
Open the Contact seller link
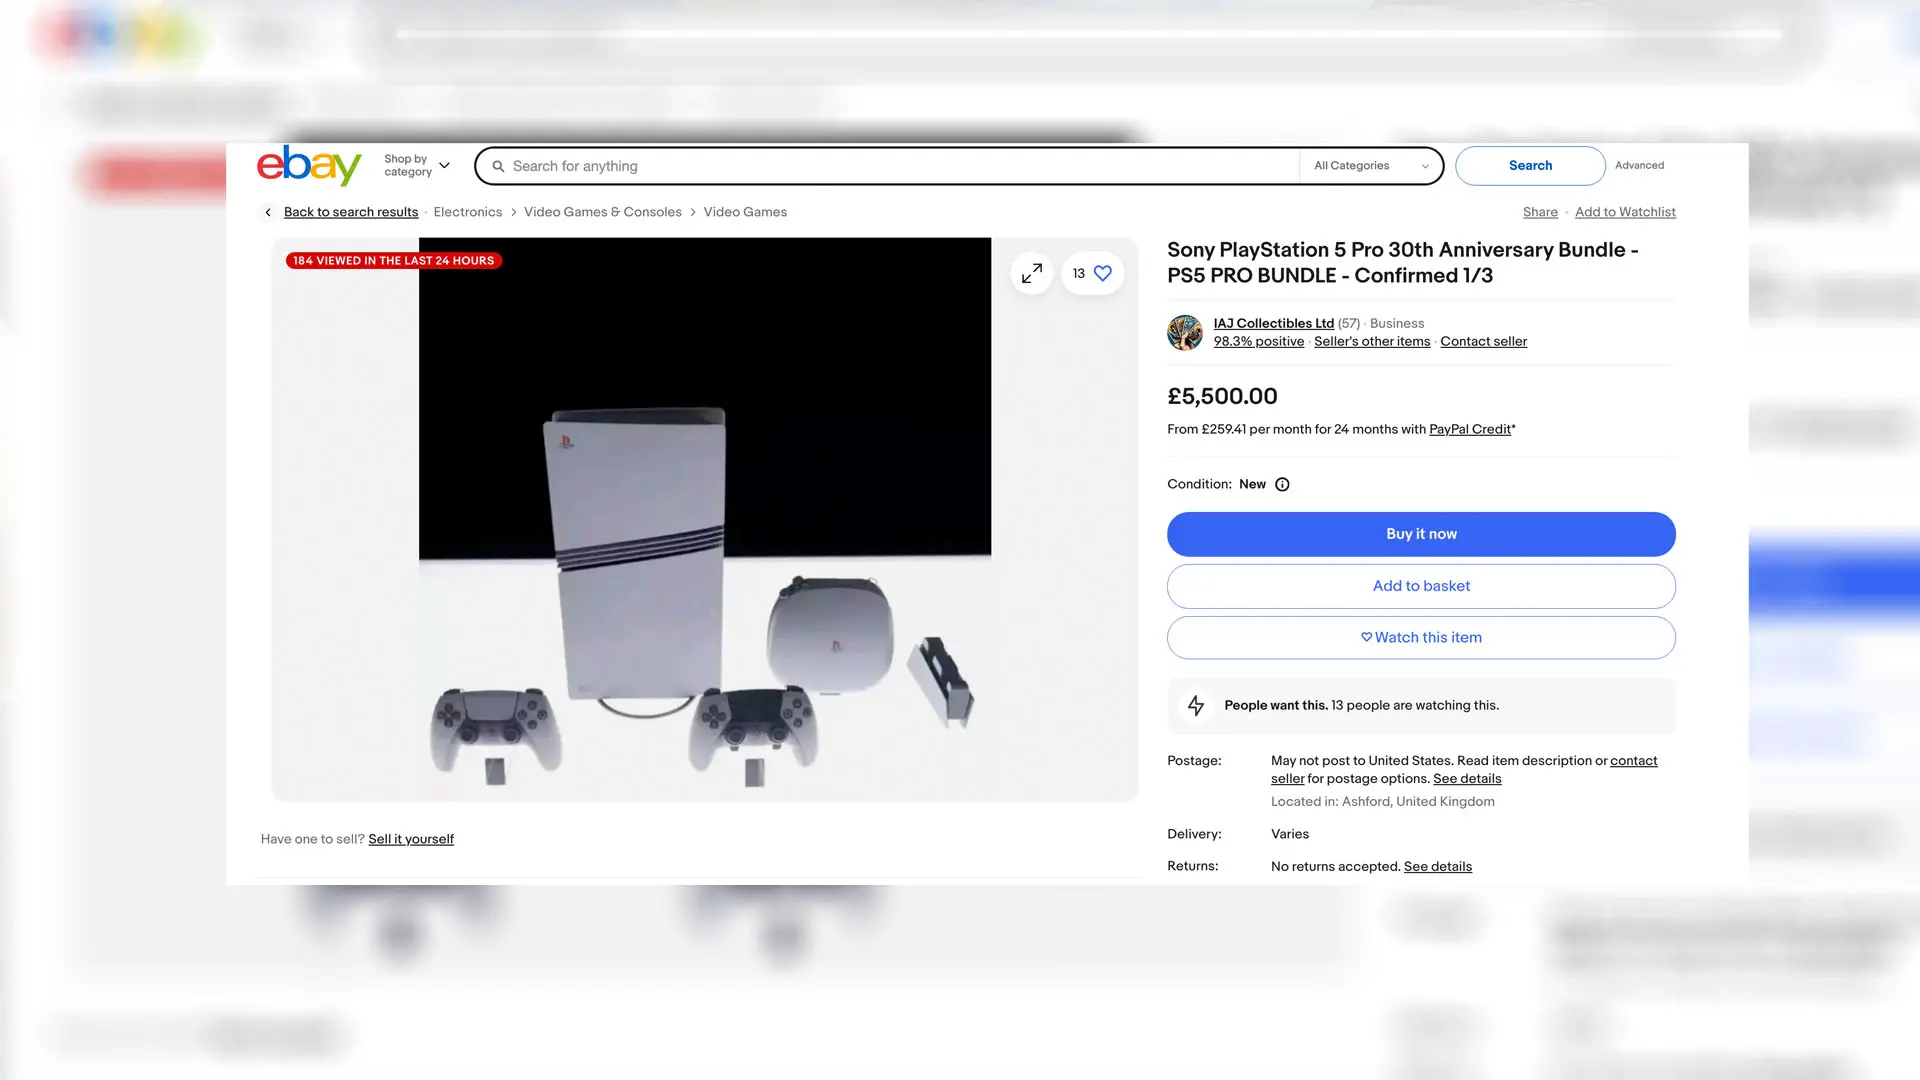point(1483,341)
